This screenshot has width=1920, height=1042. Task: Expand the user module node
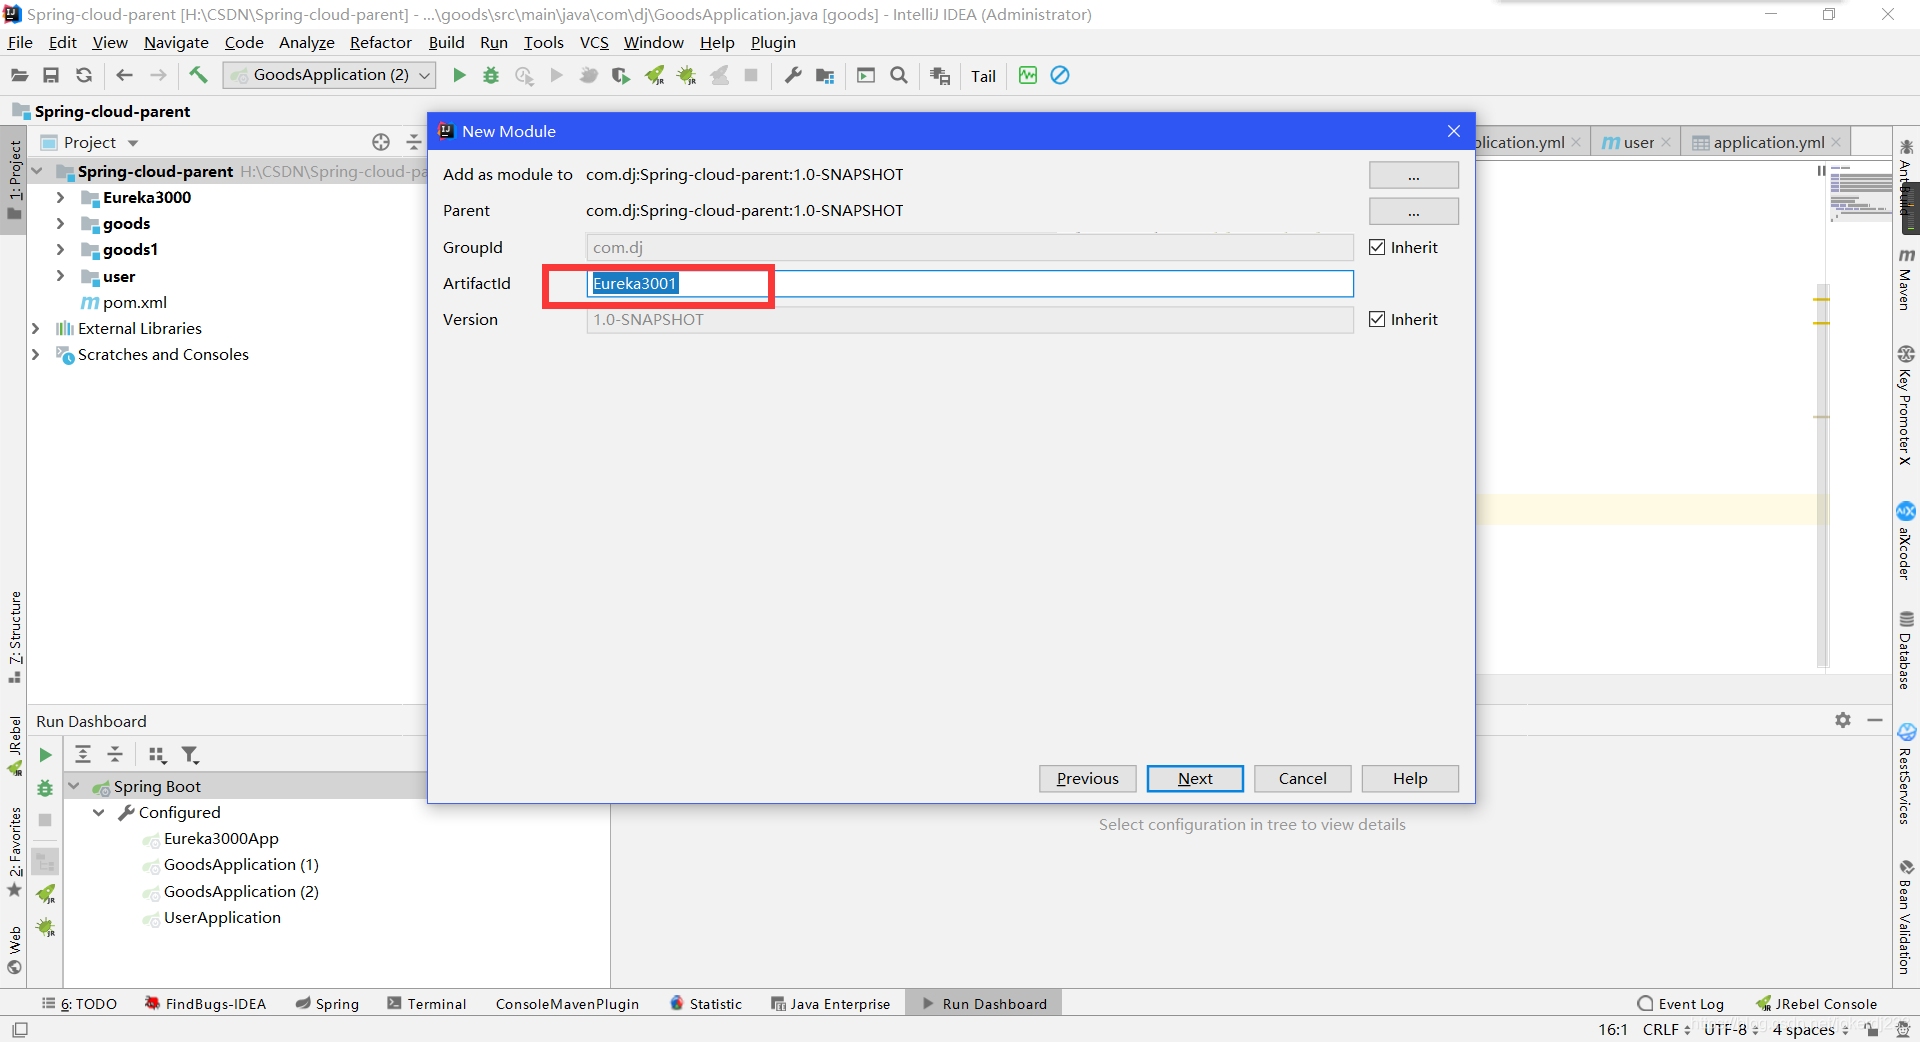point(60,276)
